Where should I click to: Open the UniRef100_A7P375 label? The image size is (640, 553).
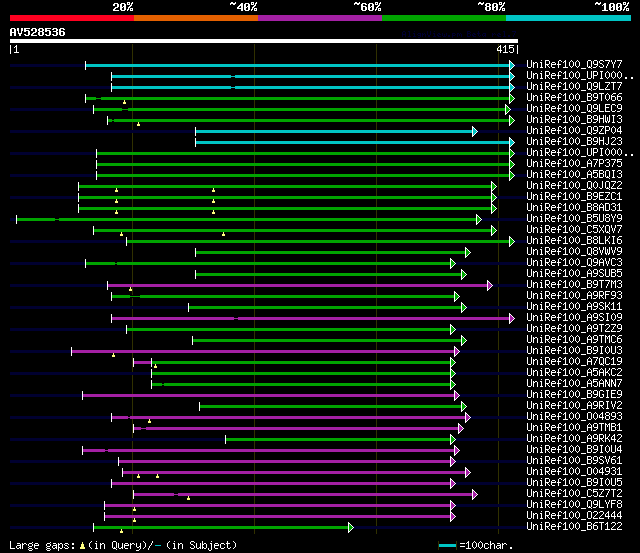[x=574, y=164]
